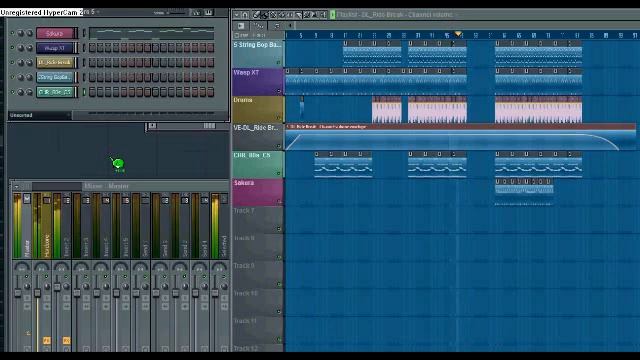Click the Selected mixer track strip
The width and height of the screenshot is (640, 360).
click(x=220, y=226)
